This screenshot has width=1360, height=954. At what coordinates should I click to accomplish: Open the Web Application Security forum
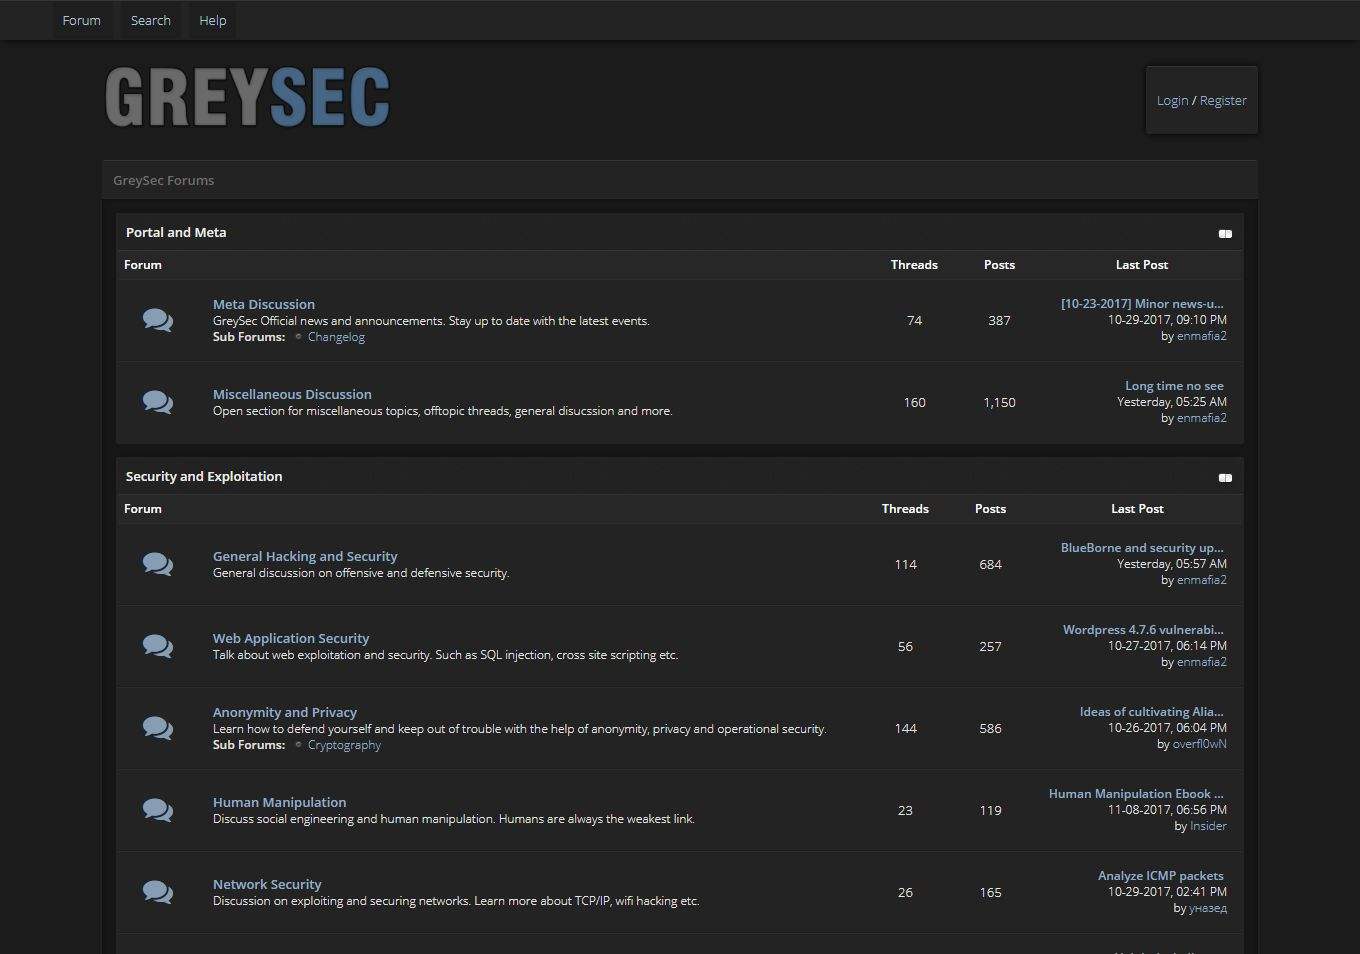[x=291, y=638]
